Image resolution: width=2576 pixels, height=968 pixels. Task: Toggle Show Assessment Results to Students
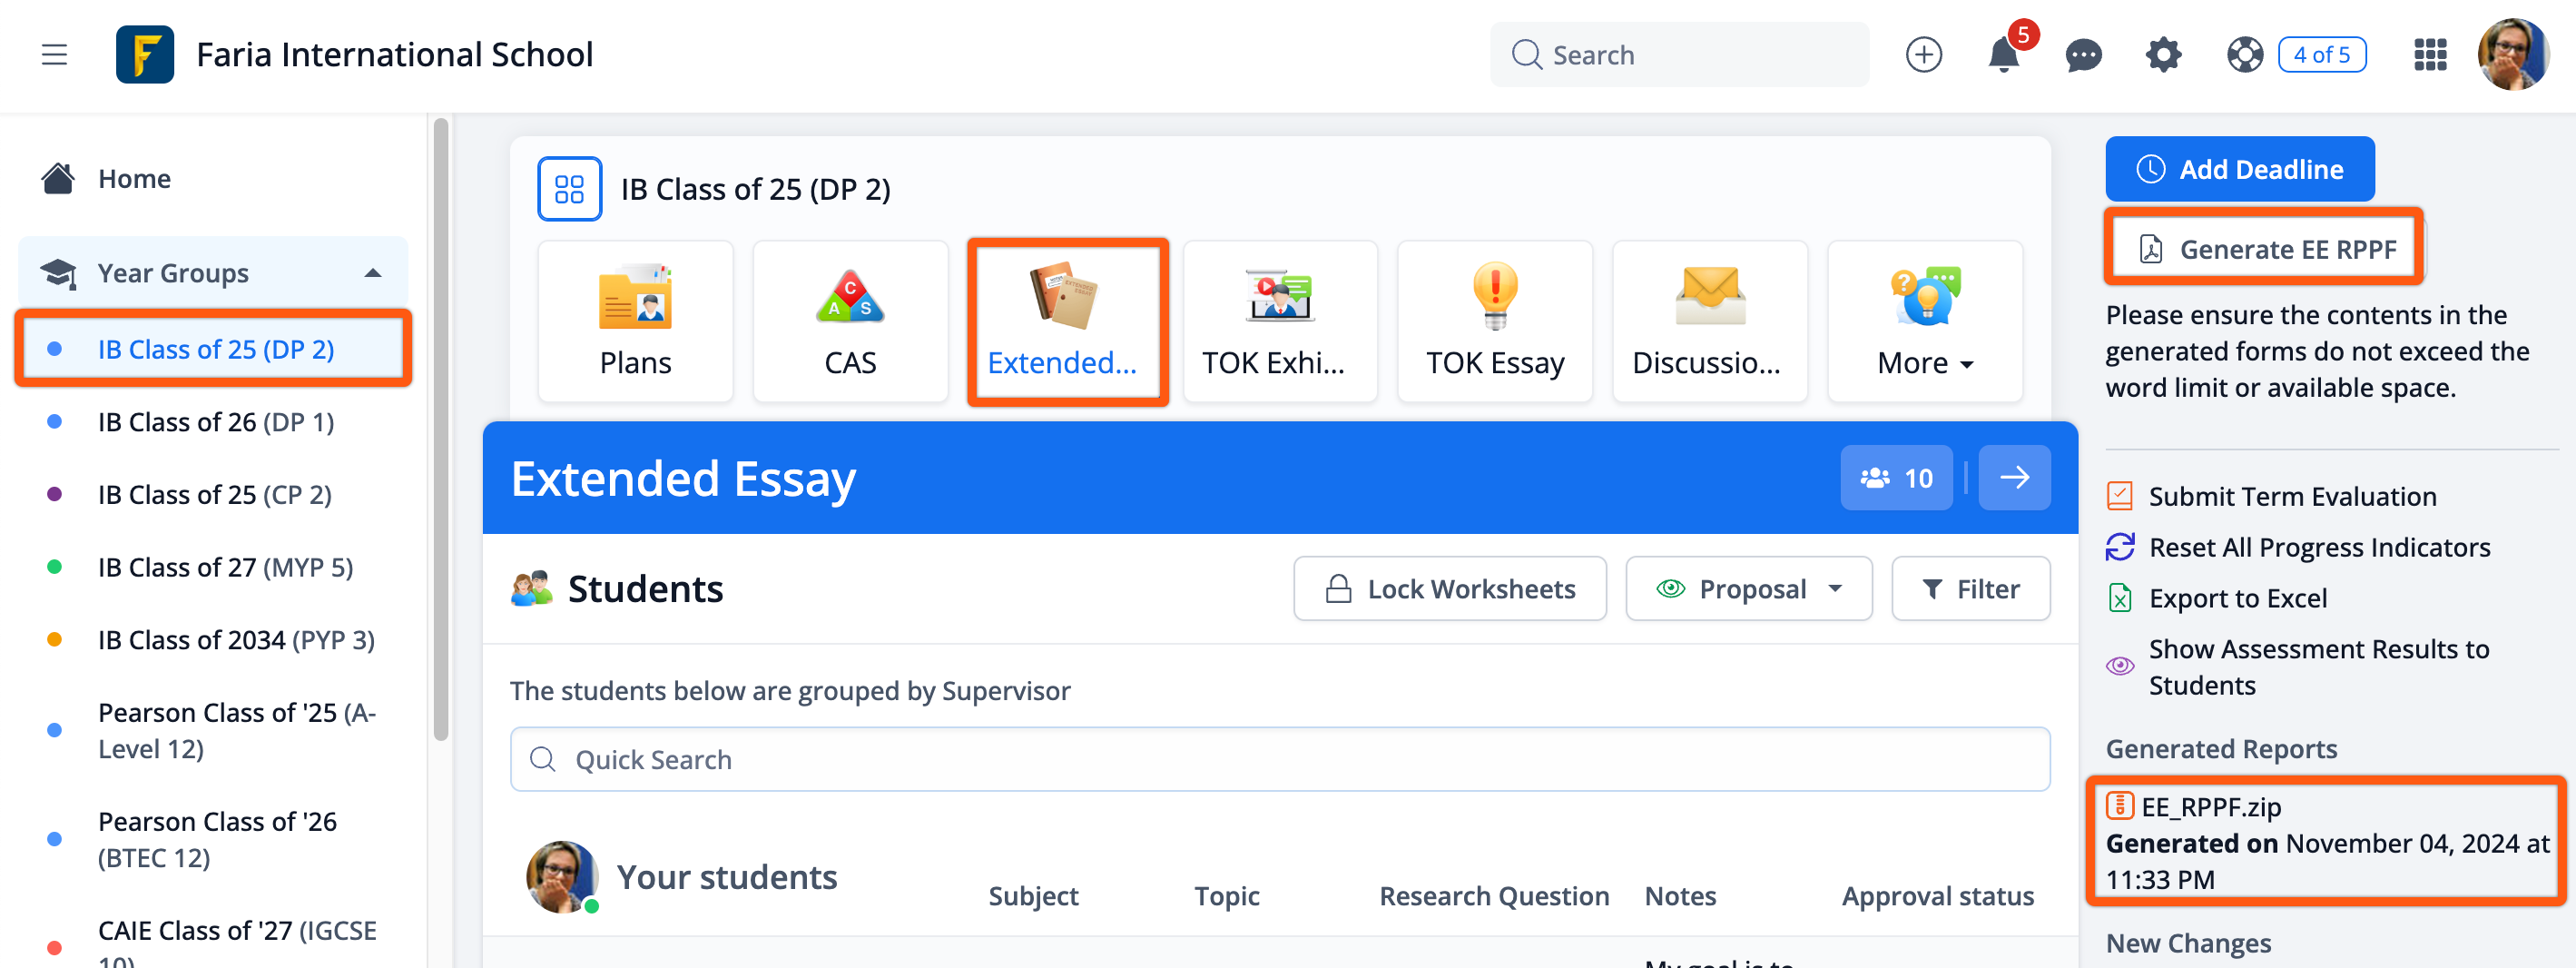(2318, 667)
